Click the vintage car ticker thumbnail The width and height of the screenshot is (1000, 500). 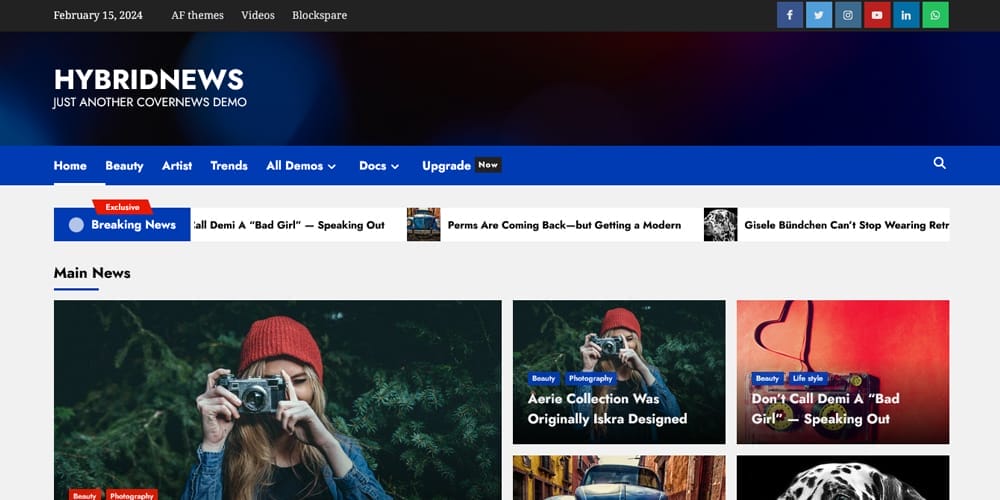coord(423,224)
